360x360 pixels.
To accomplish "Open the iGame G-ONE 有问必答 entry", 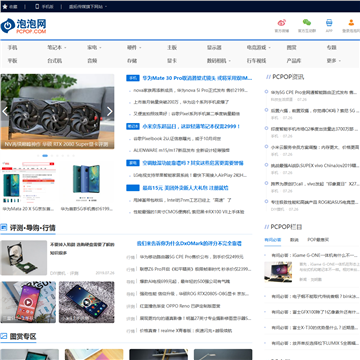I will coord(315,255).
